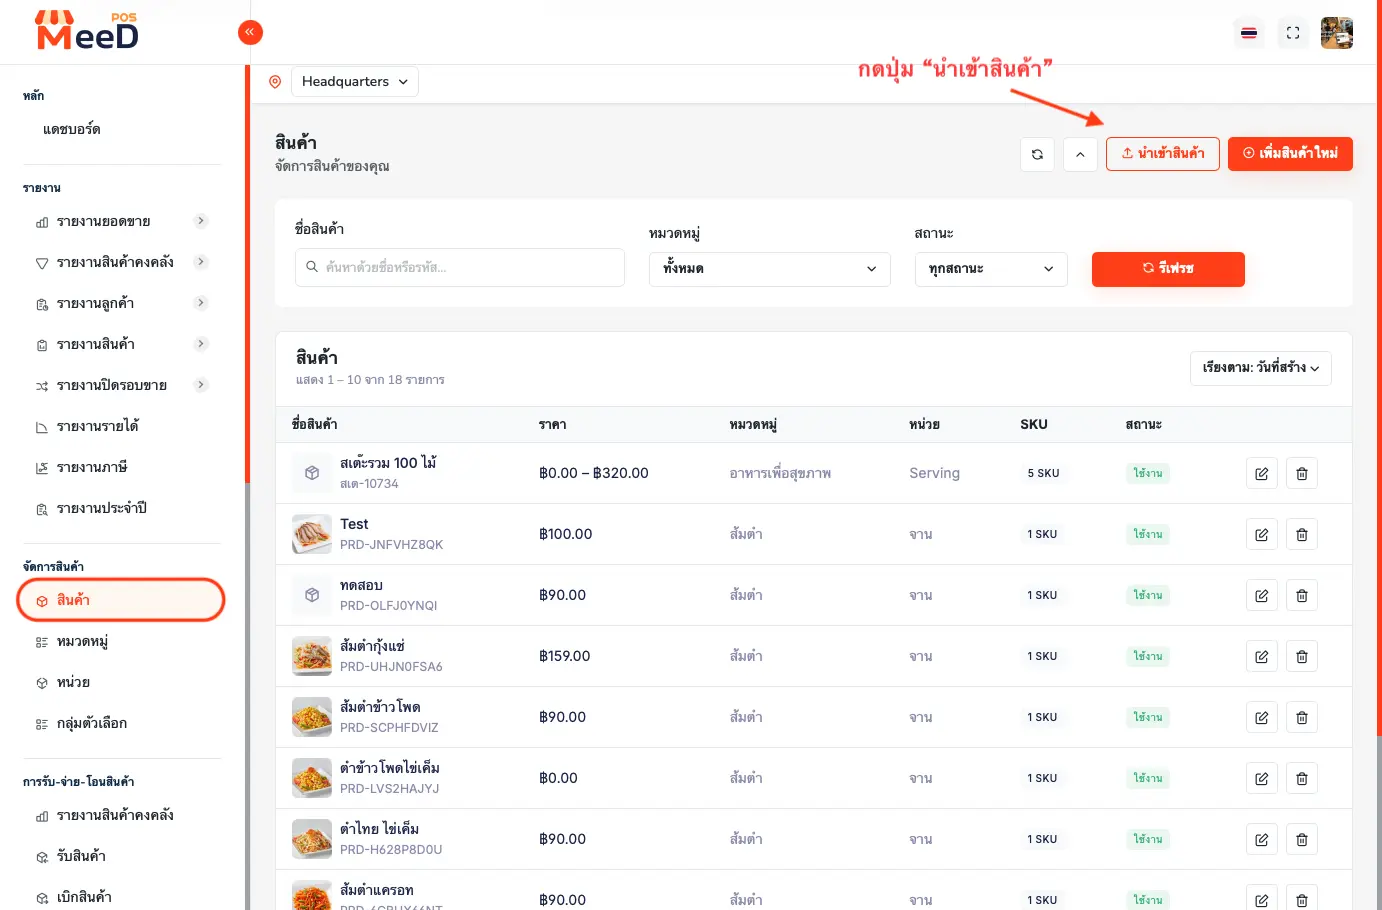Image resolution: width=1382 pixels, height=910 pixels.
Task: Open แดชบอร์ด in the sidebar
Action: 71,129
